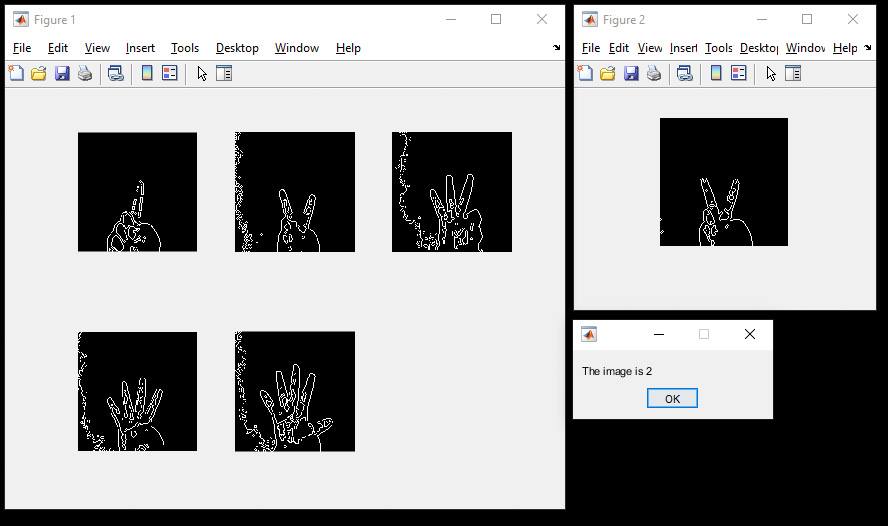Maximize the Figure 2 window
Image resolution: width=888 pixels, height=526 pixels.
[x=807, y=20]
